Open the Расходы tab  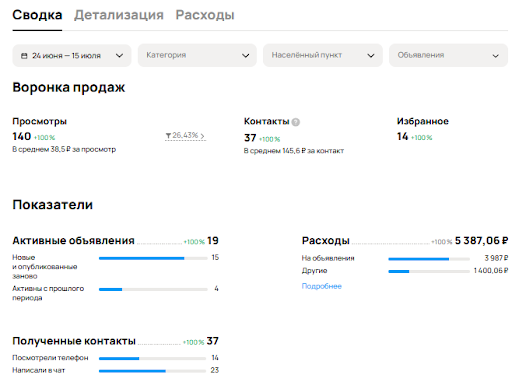[205, 15]
